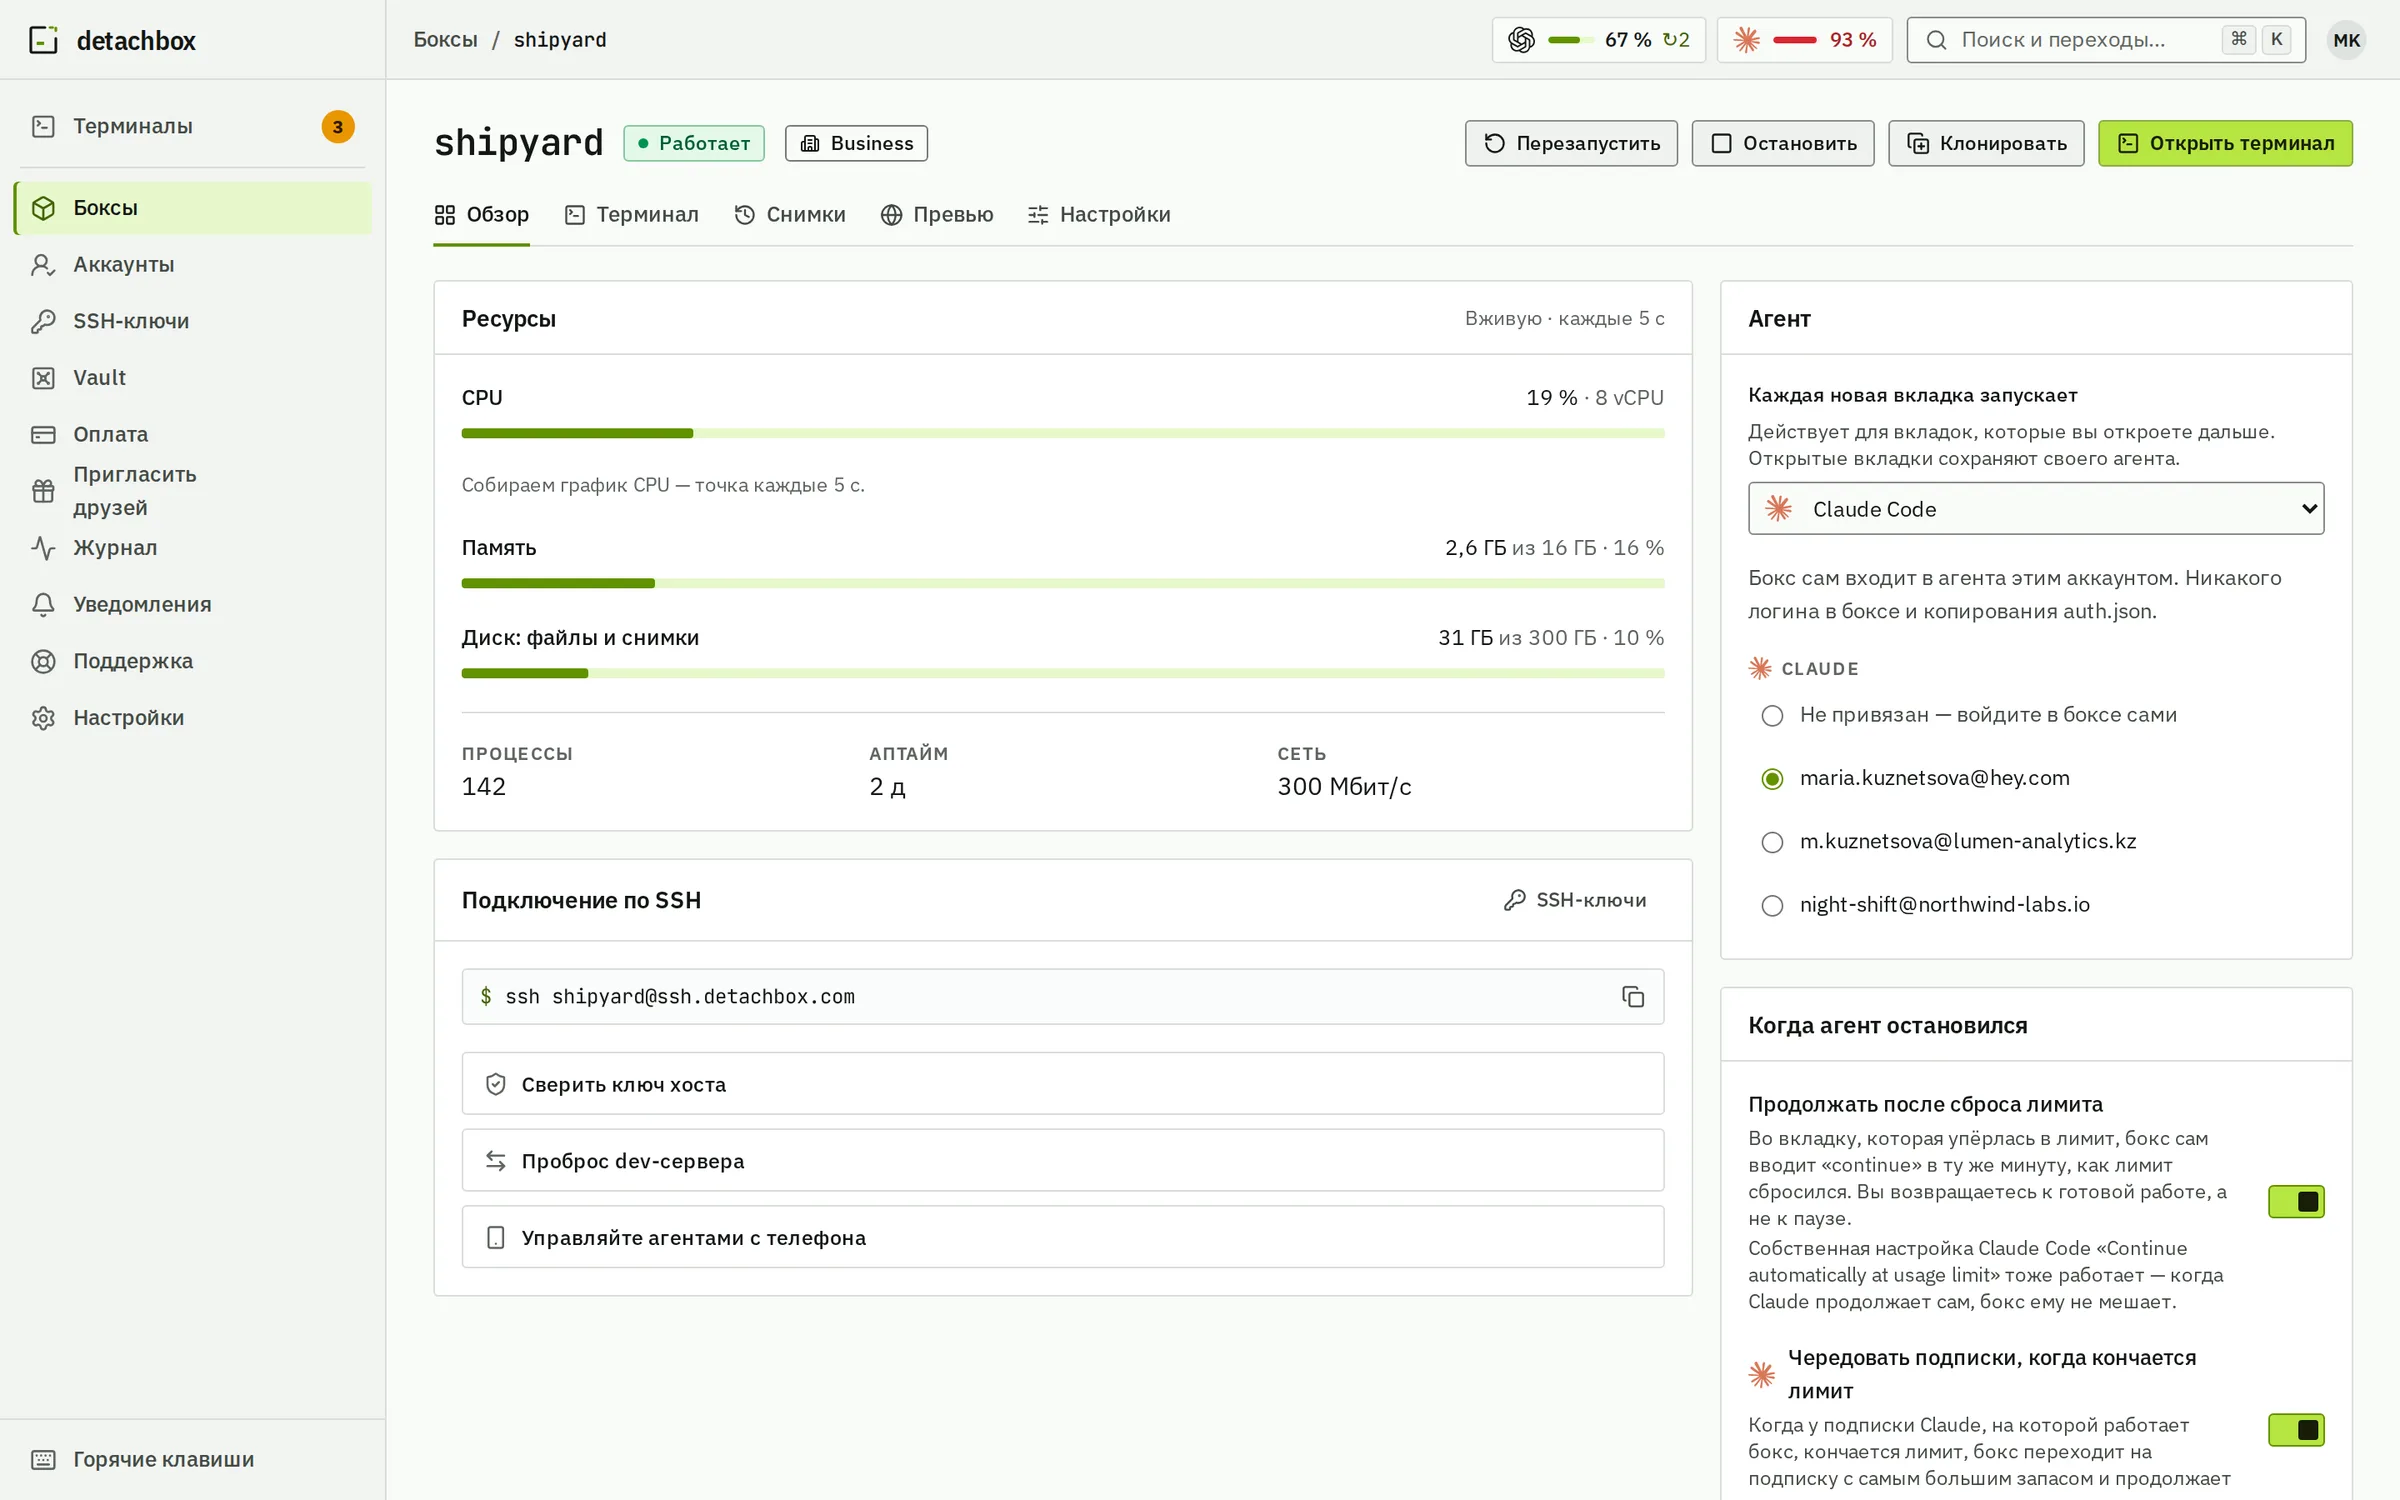Image resolution: width=2400 pixels, height=1500 pixels.
Task: Open Уведомления bell item
Action: [x=193, y=604]
